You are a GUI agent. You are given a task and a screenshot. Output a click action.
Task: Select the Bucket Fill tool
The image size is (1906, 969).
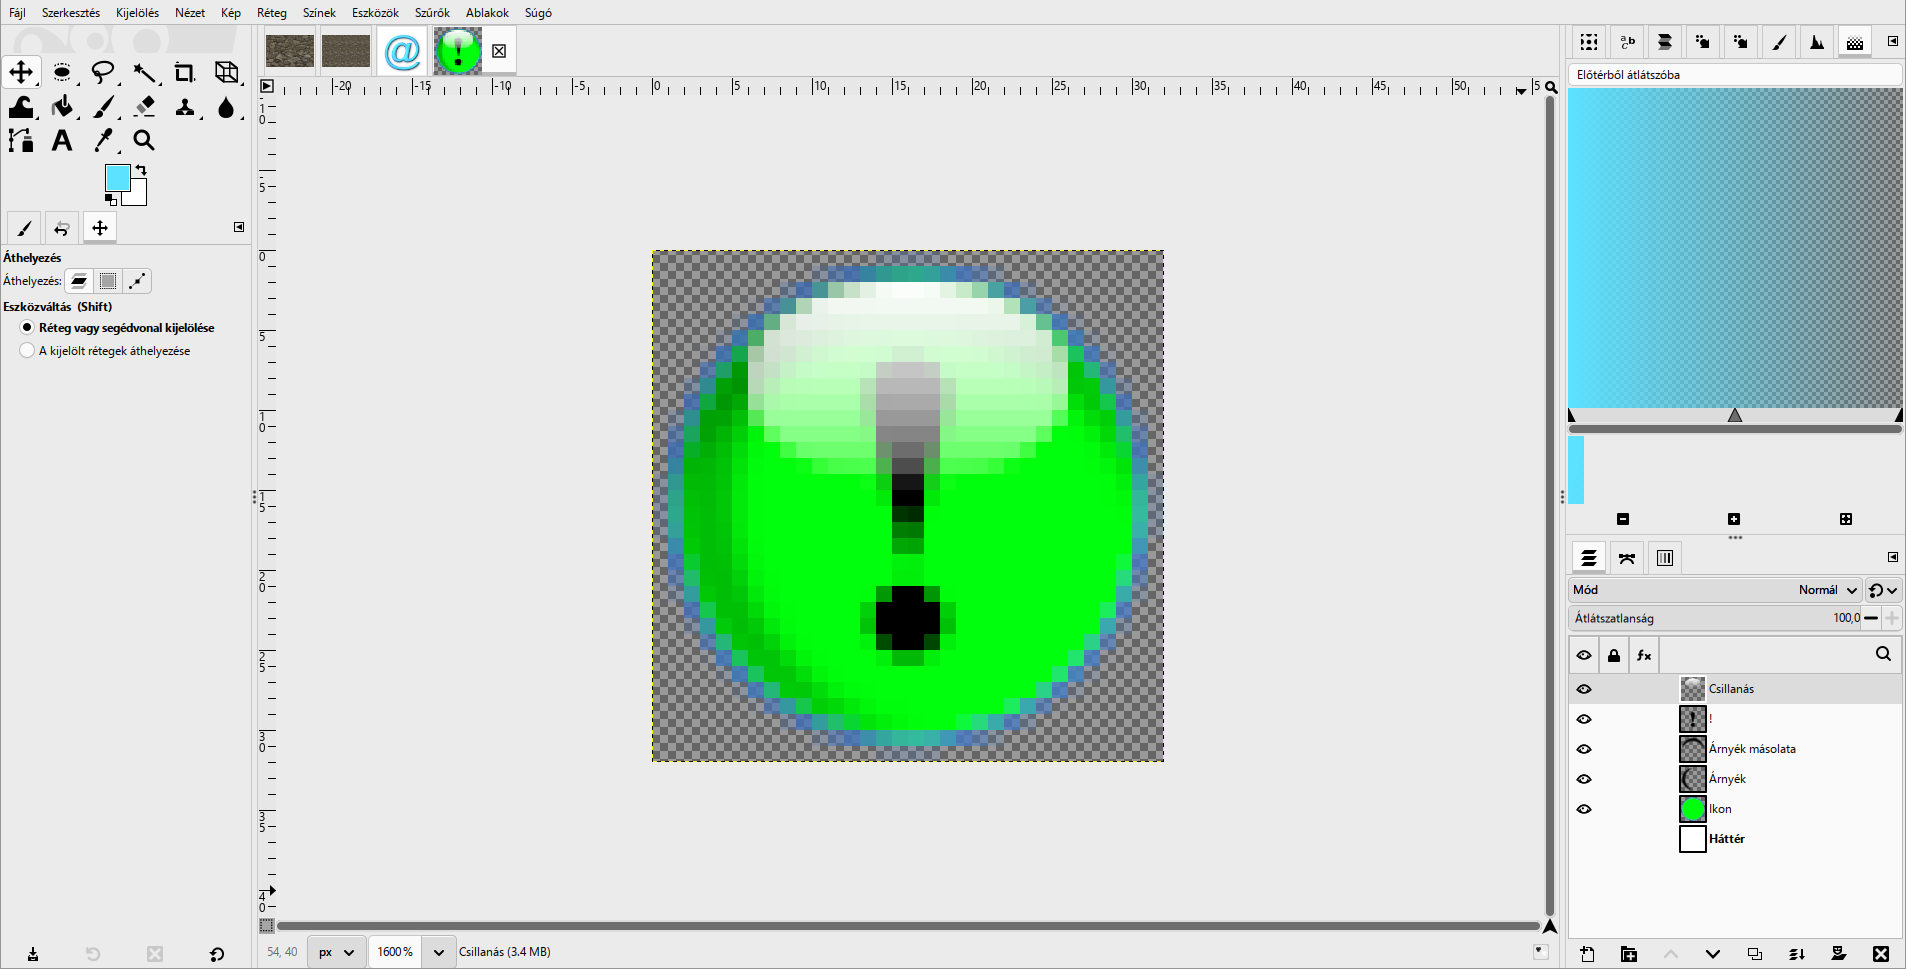62,107
